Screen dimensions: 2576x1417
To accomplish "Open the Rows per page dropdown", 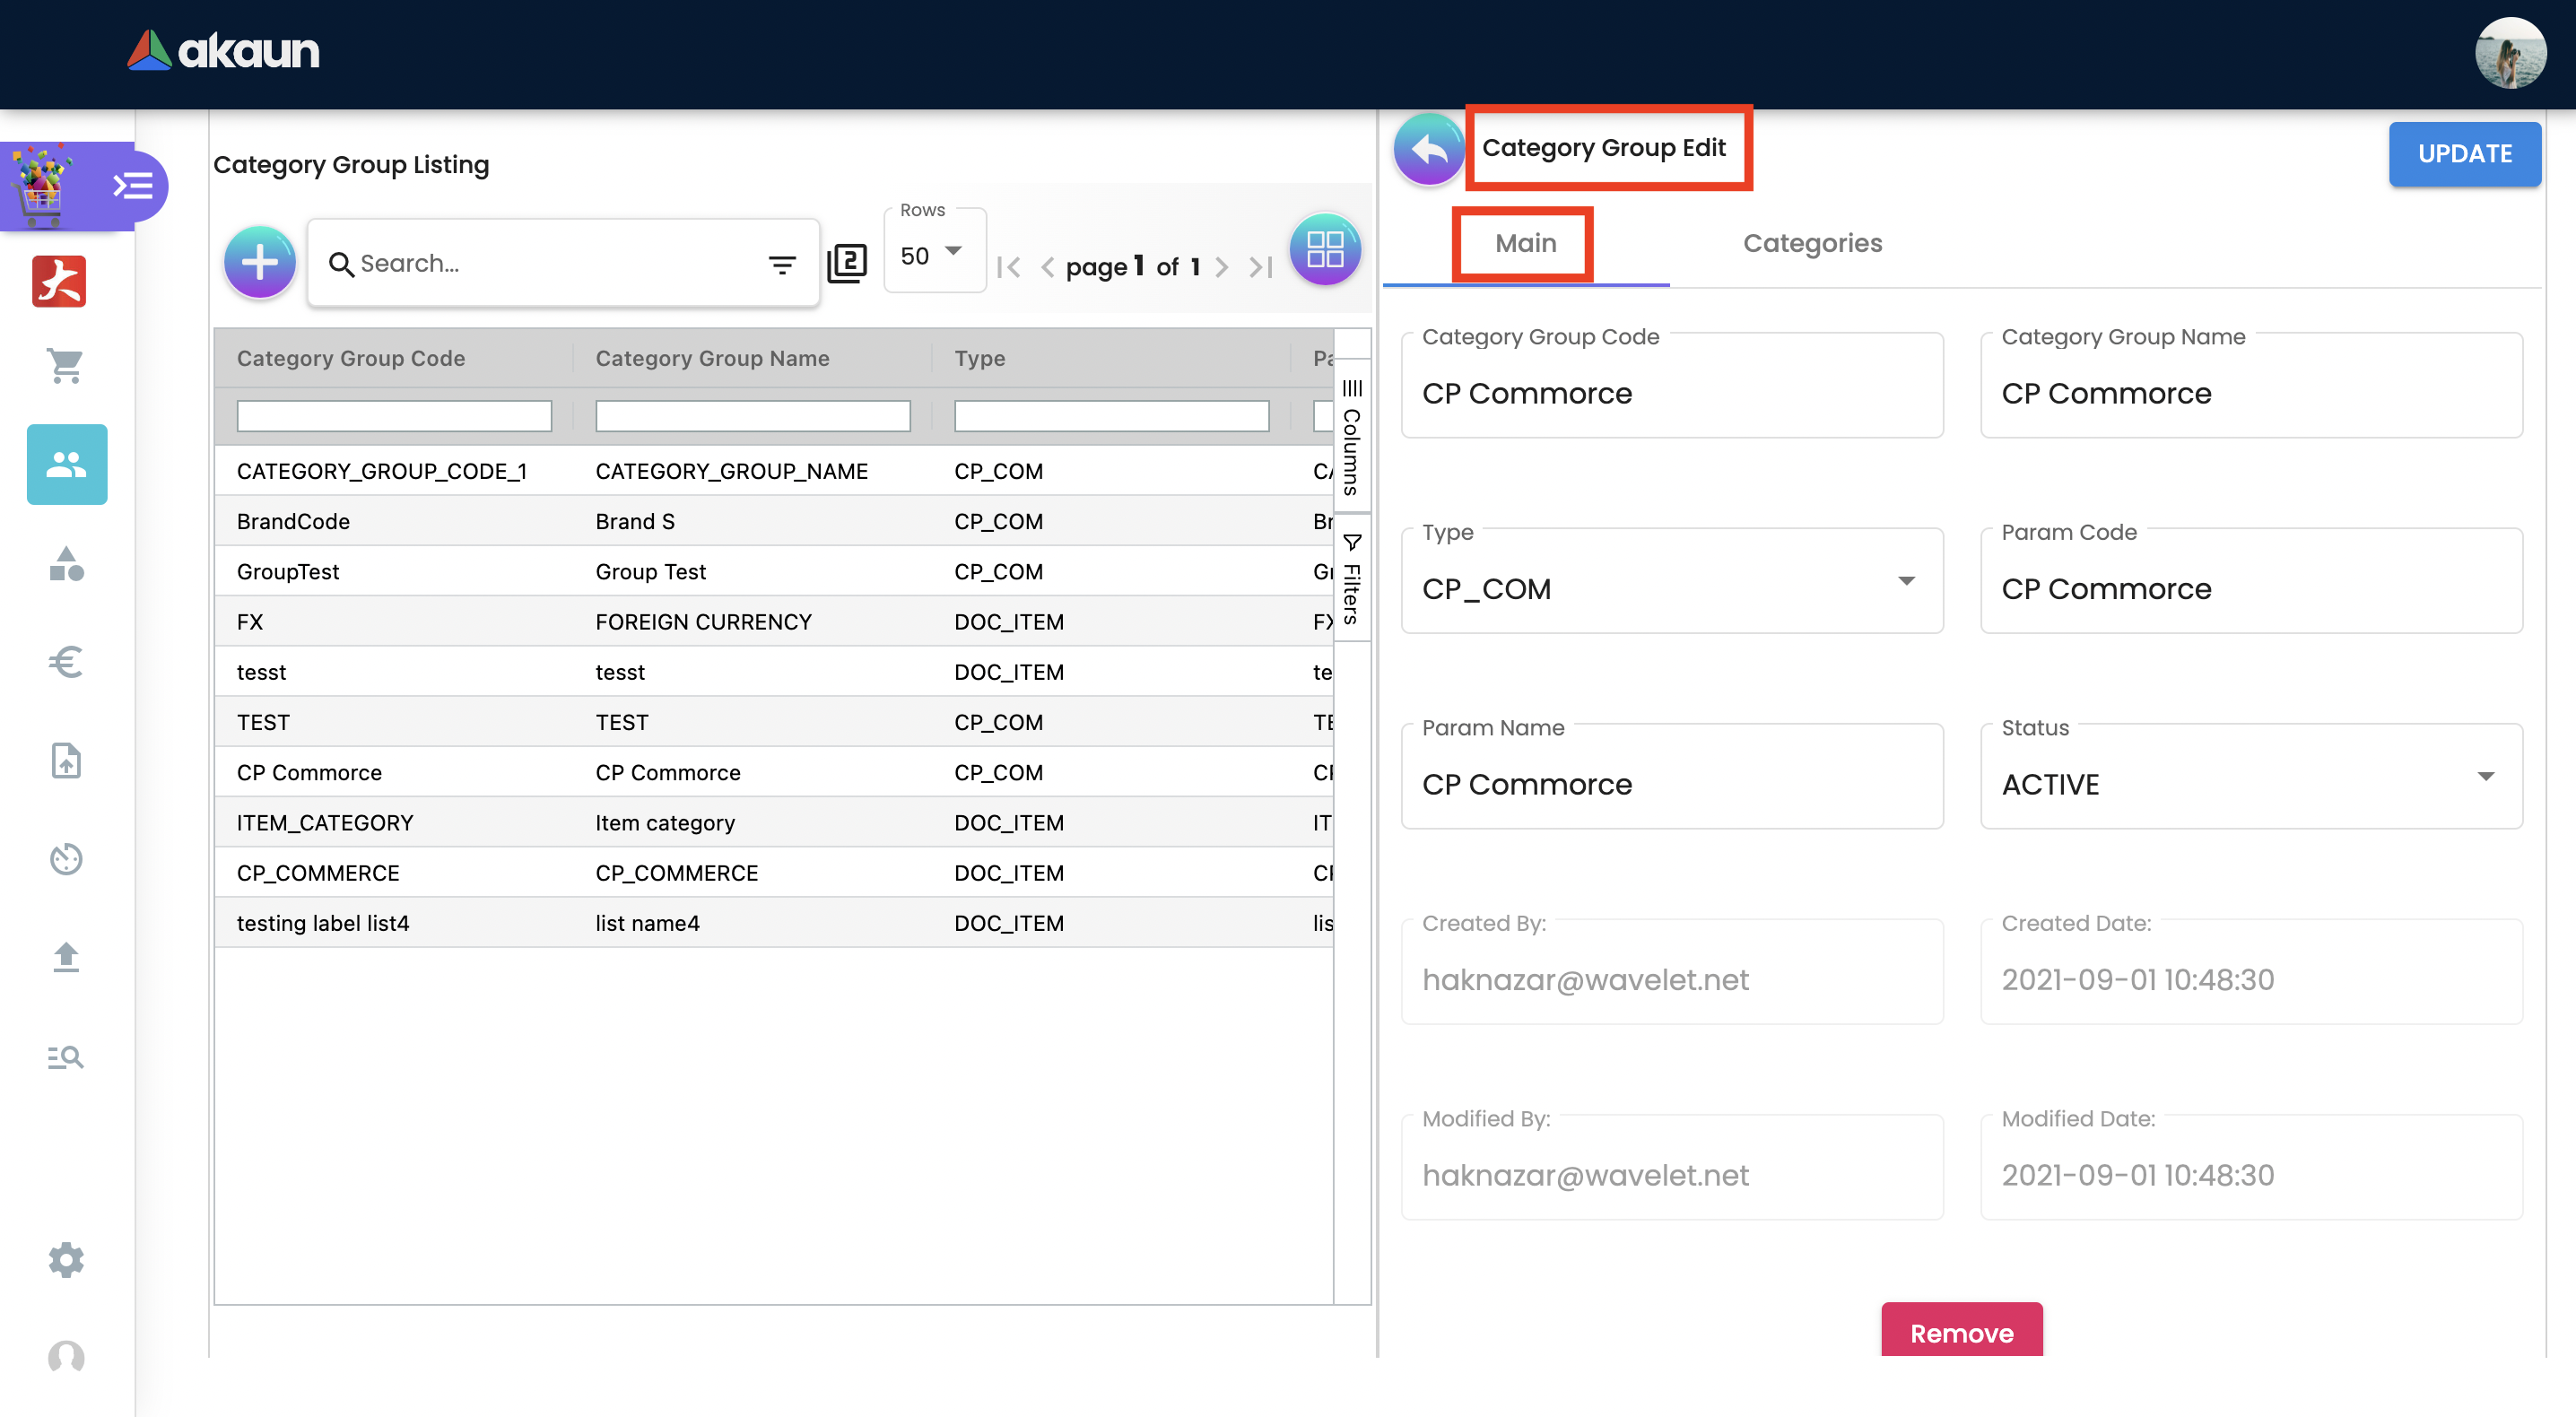I will coord(933,255).
